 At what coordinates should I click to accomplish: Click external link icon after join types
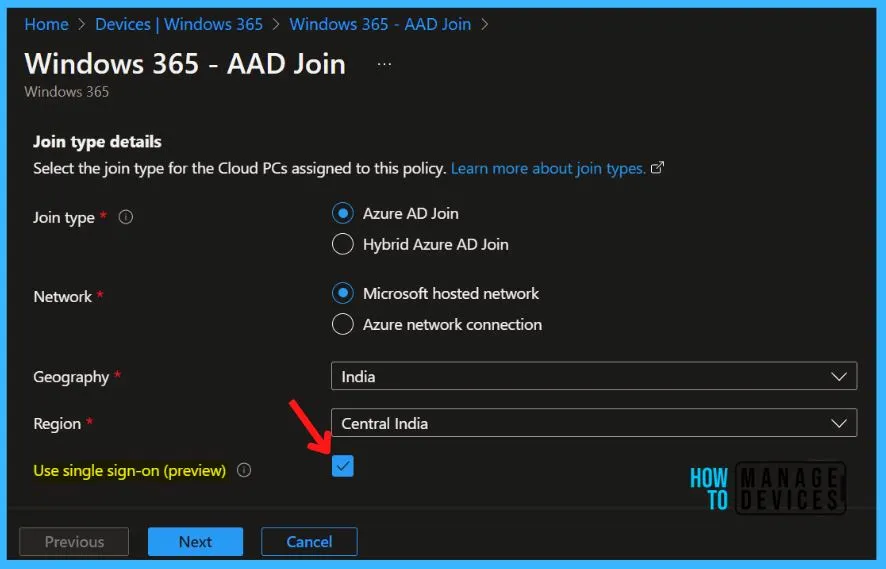tap(657, 168)
